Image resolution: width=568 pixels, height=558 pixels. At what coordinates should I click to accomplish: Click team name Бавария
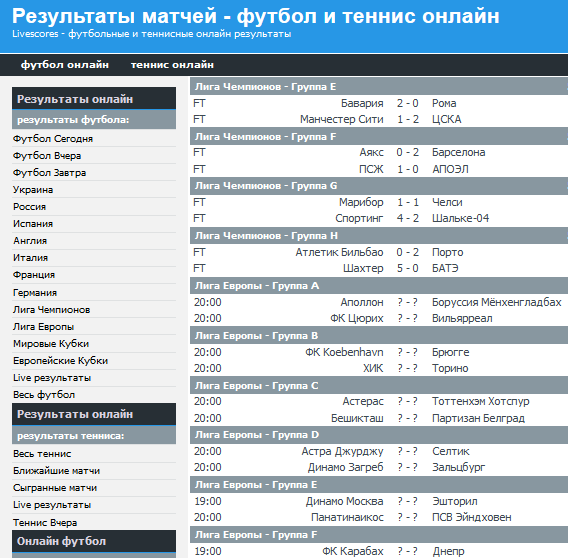pos(362,104)
